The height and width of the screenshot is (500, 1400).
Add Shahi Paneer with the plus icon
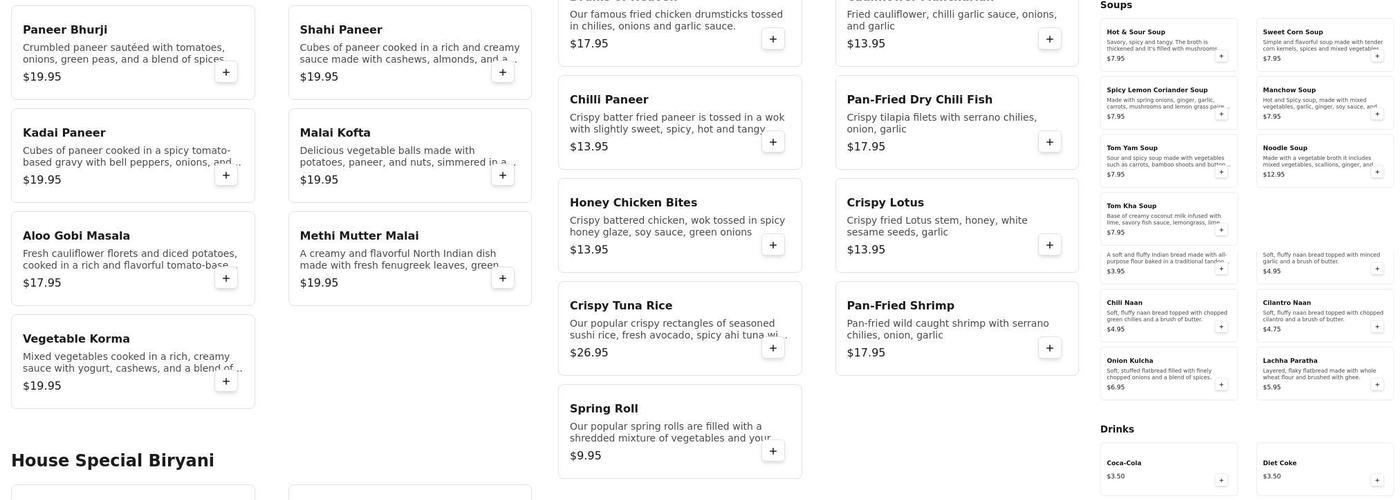coord(502,72)
